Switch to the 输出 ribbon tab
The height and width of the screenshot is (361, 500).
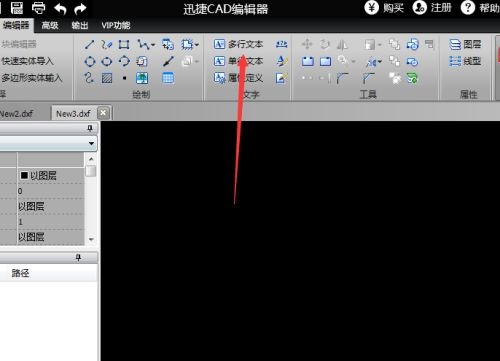(80, 25)
